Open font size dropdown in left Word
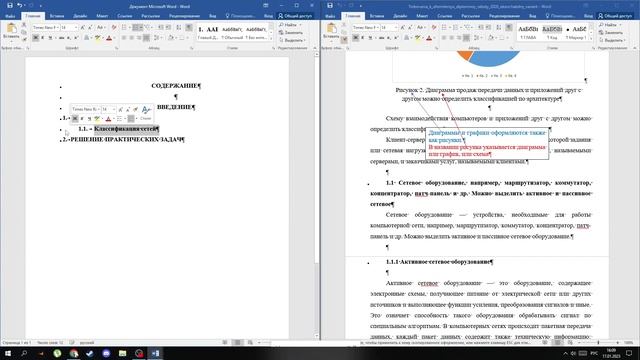The image size is (640, 360). pos(76,27)
